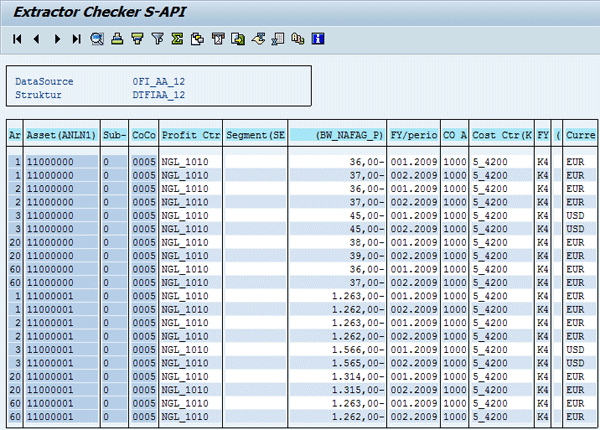Jump to last page using toolbar arrow
The image size is (600, 430).
coord(77,39)
